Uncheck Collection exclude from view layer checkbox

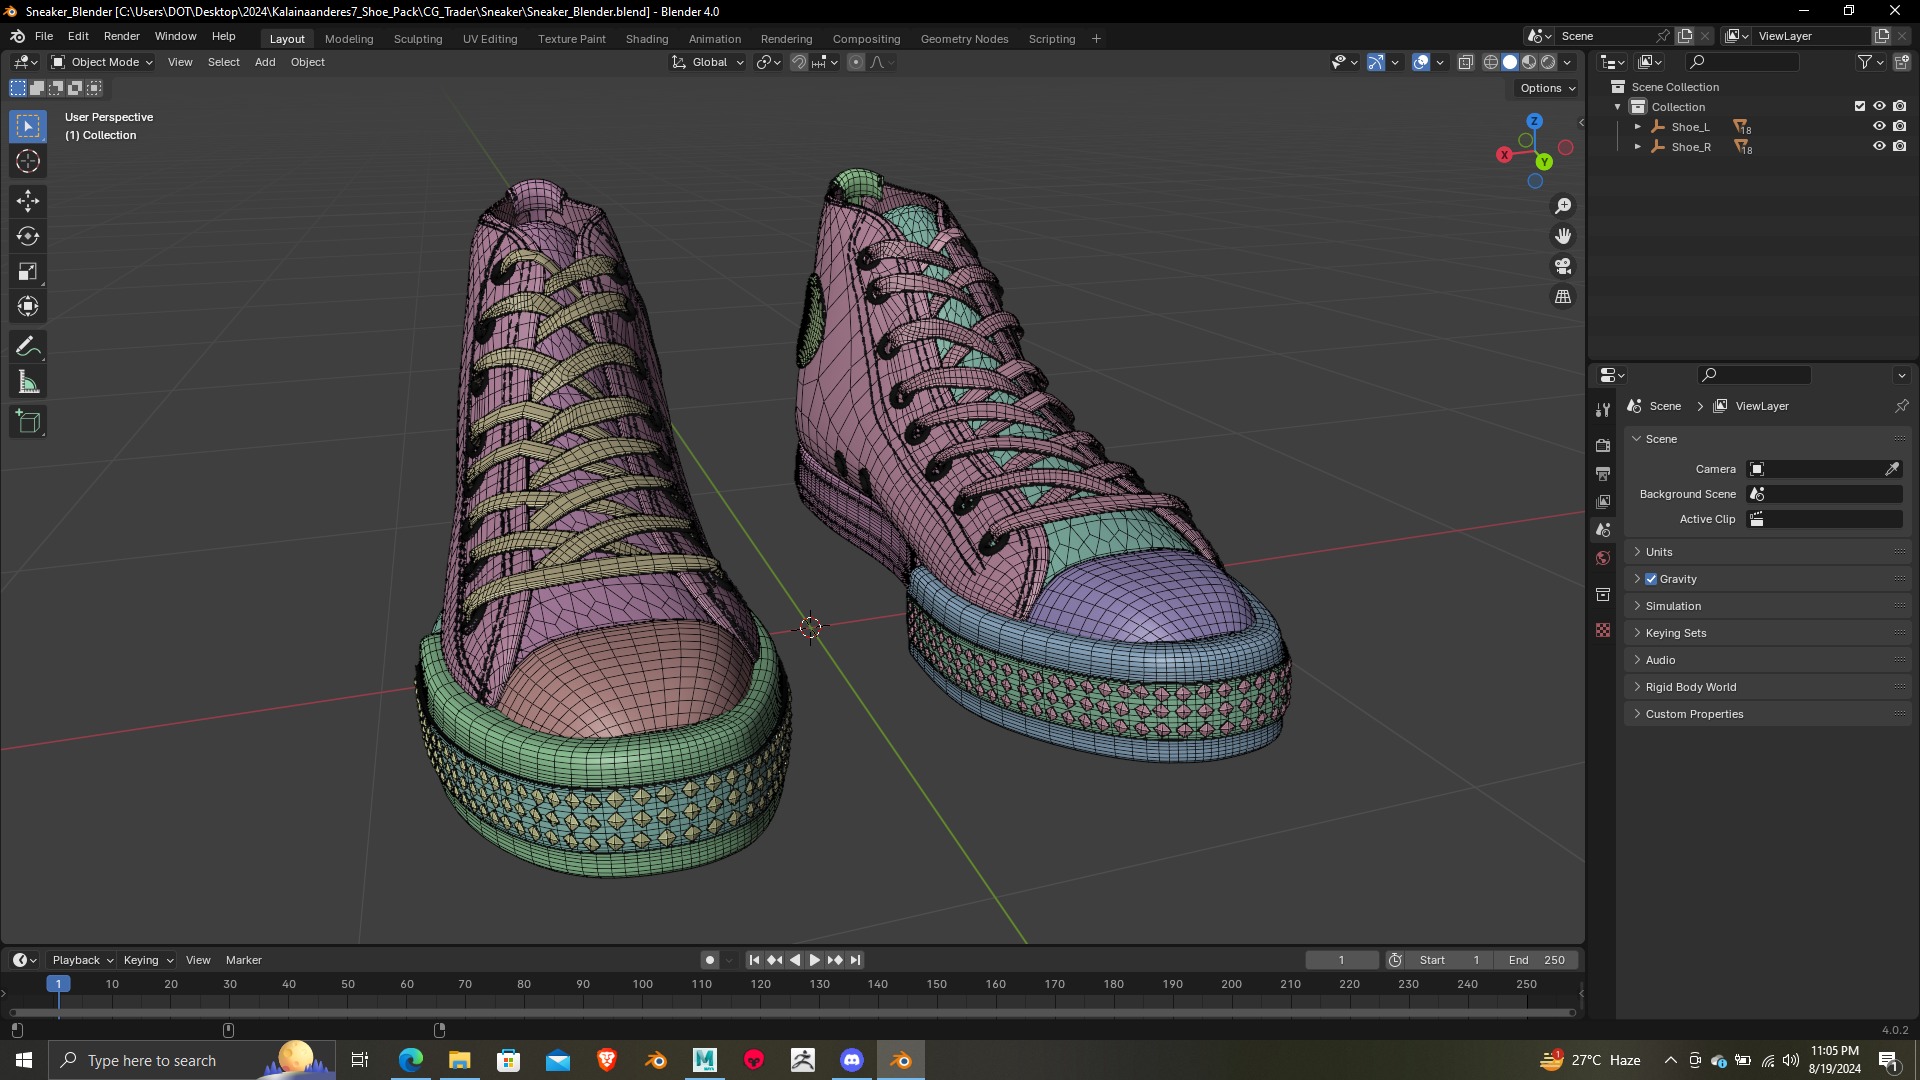pyautogui.click(x=1860, y=106)
